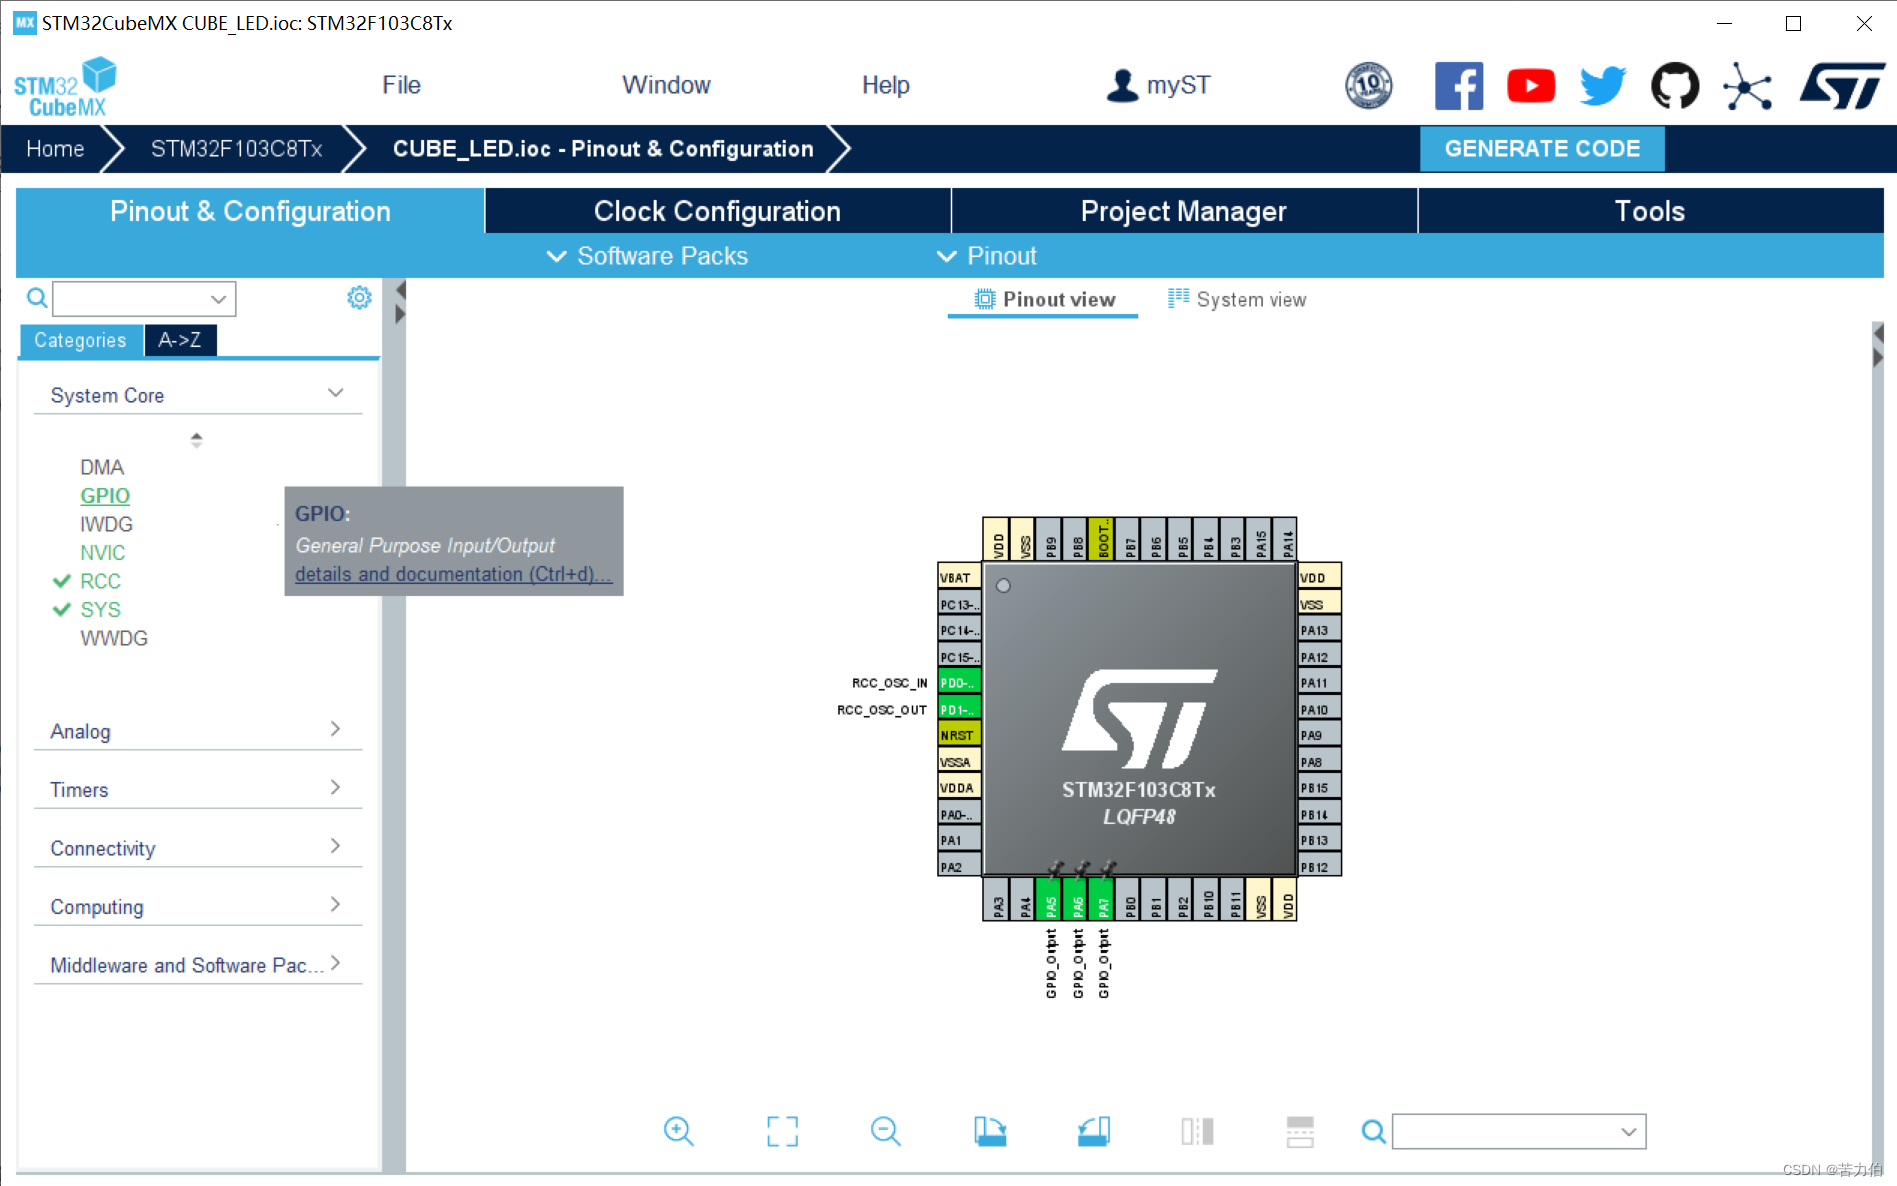Screen dimensions: 1897x1186
Task: Click the pin search magnifier icon
Action: pos(1374,1131)
